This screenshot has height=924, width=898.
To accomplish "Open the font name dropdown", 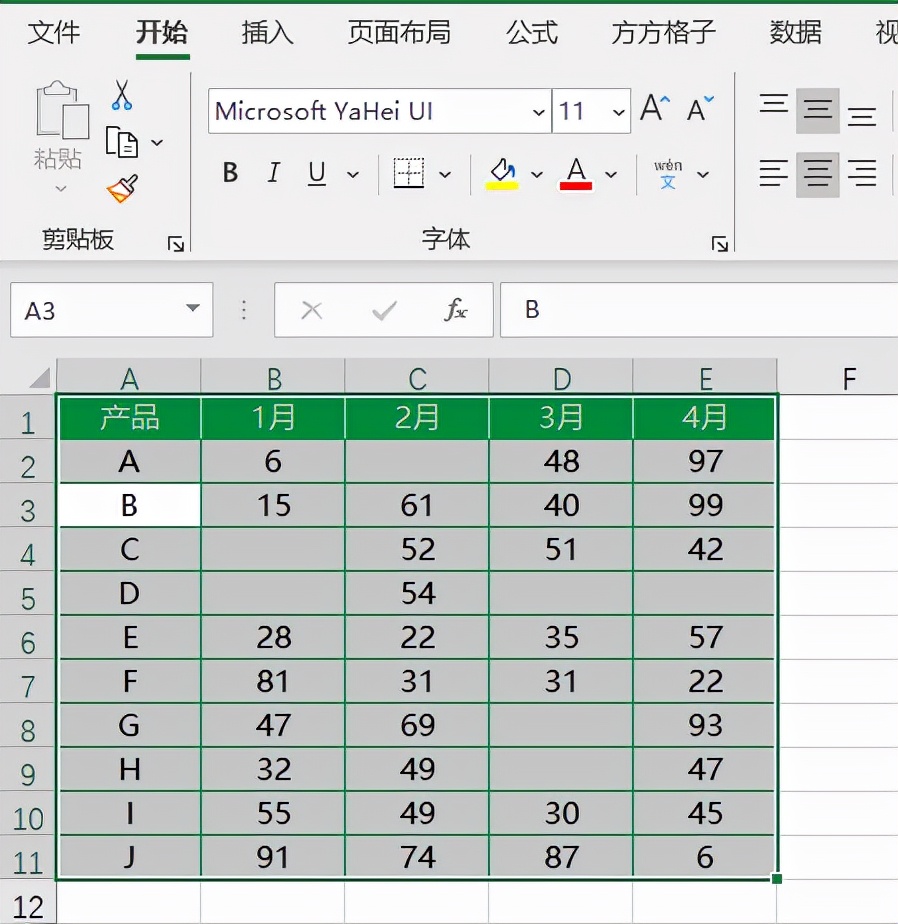I will pyautogui.click(x=538, y=111).
